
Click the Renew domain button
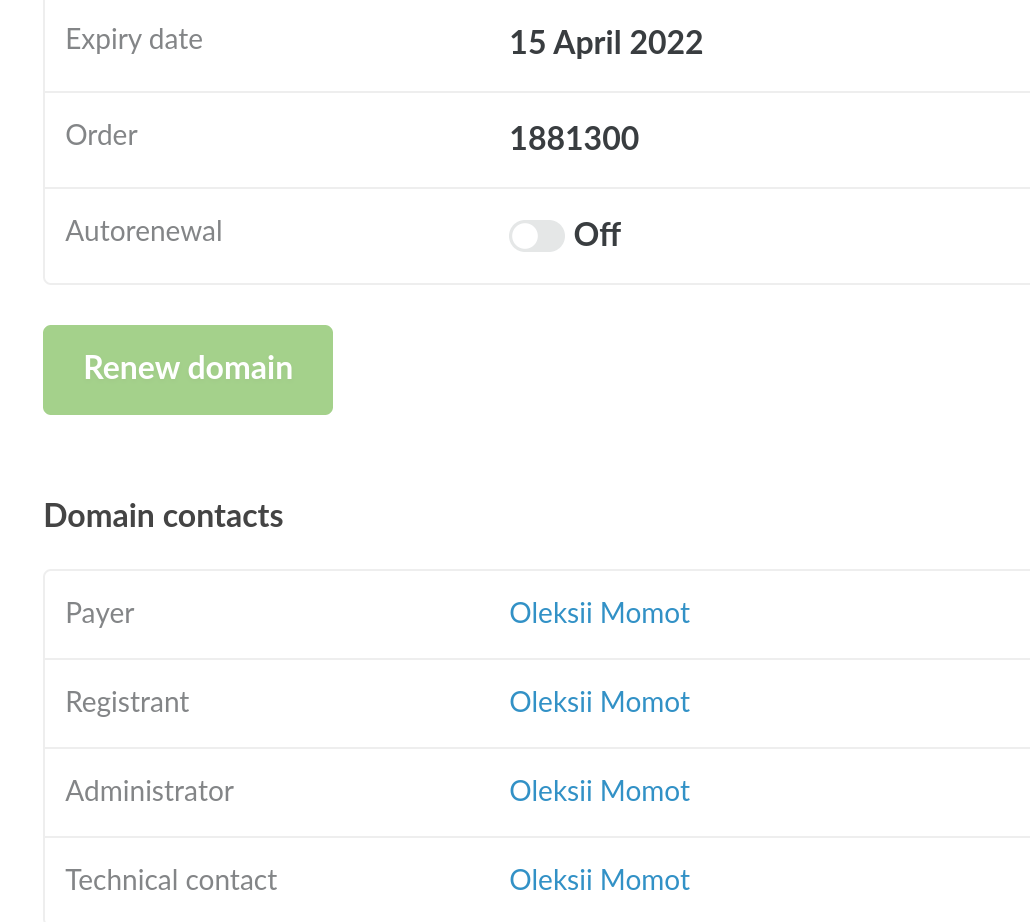coord(188,369)
